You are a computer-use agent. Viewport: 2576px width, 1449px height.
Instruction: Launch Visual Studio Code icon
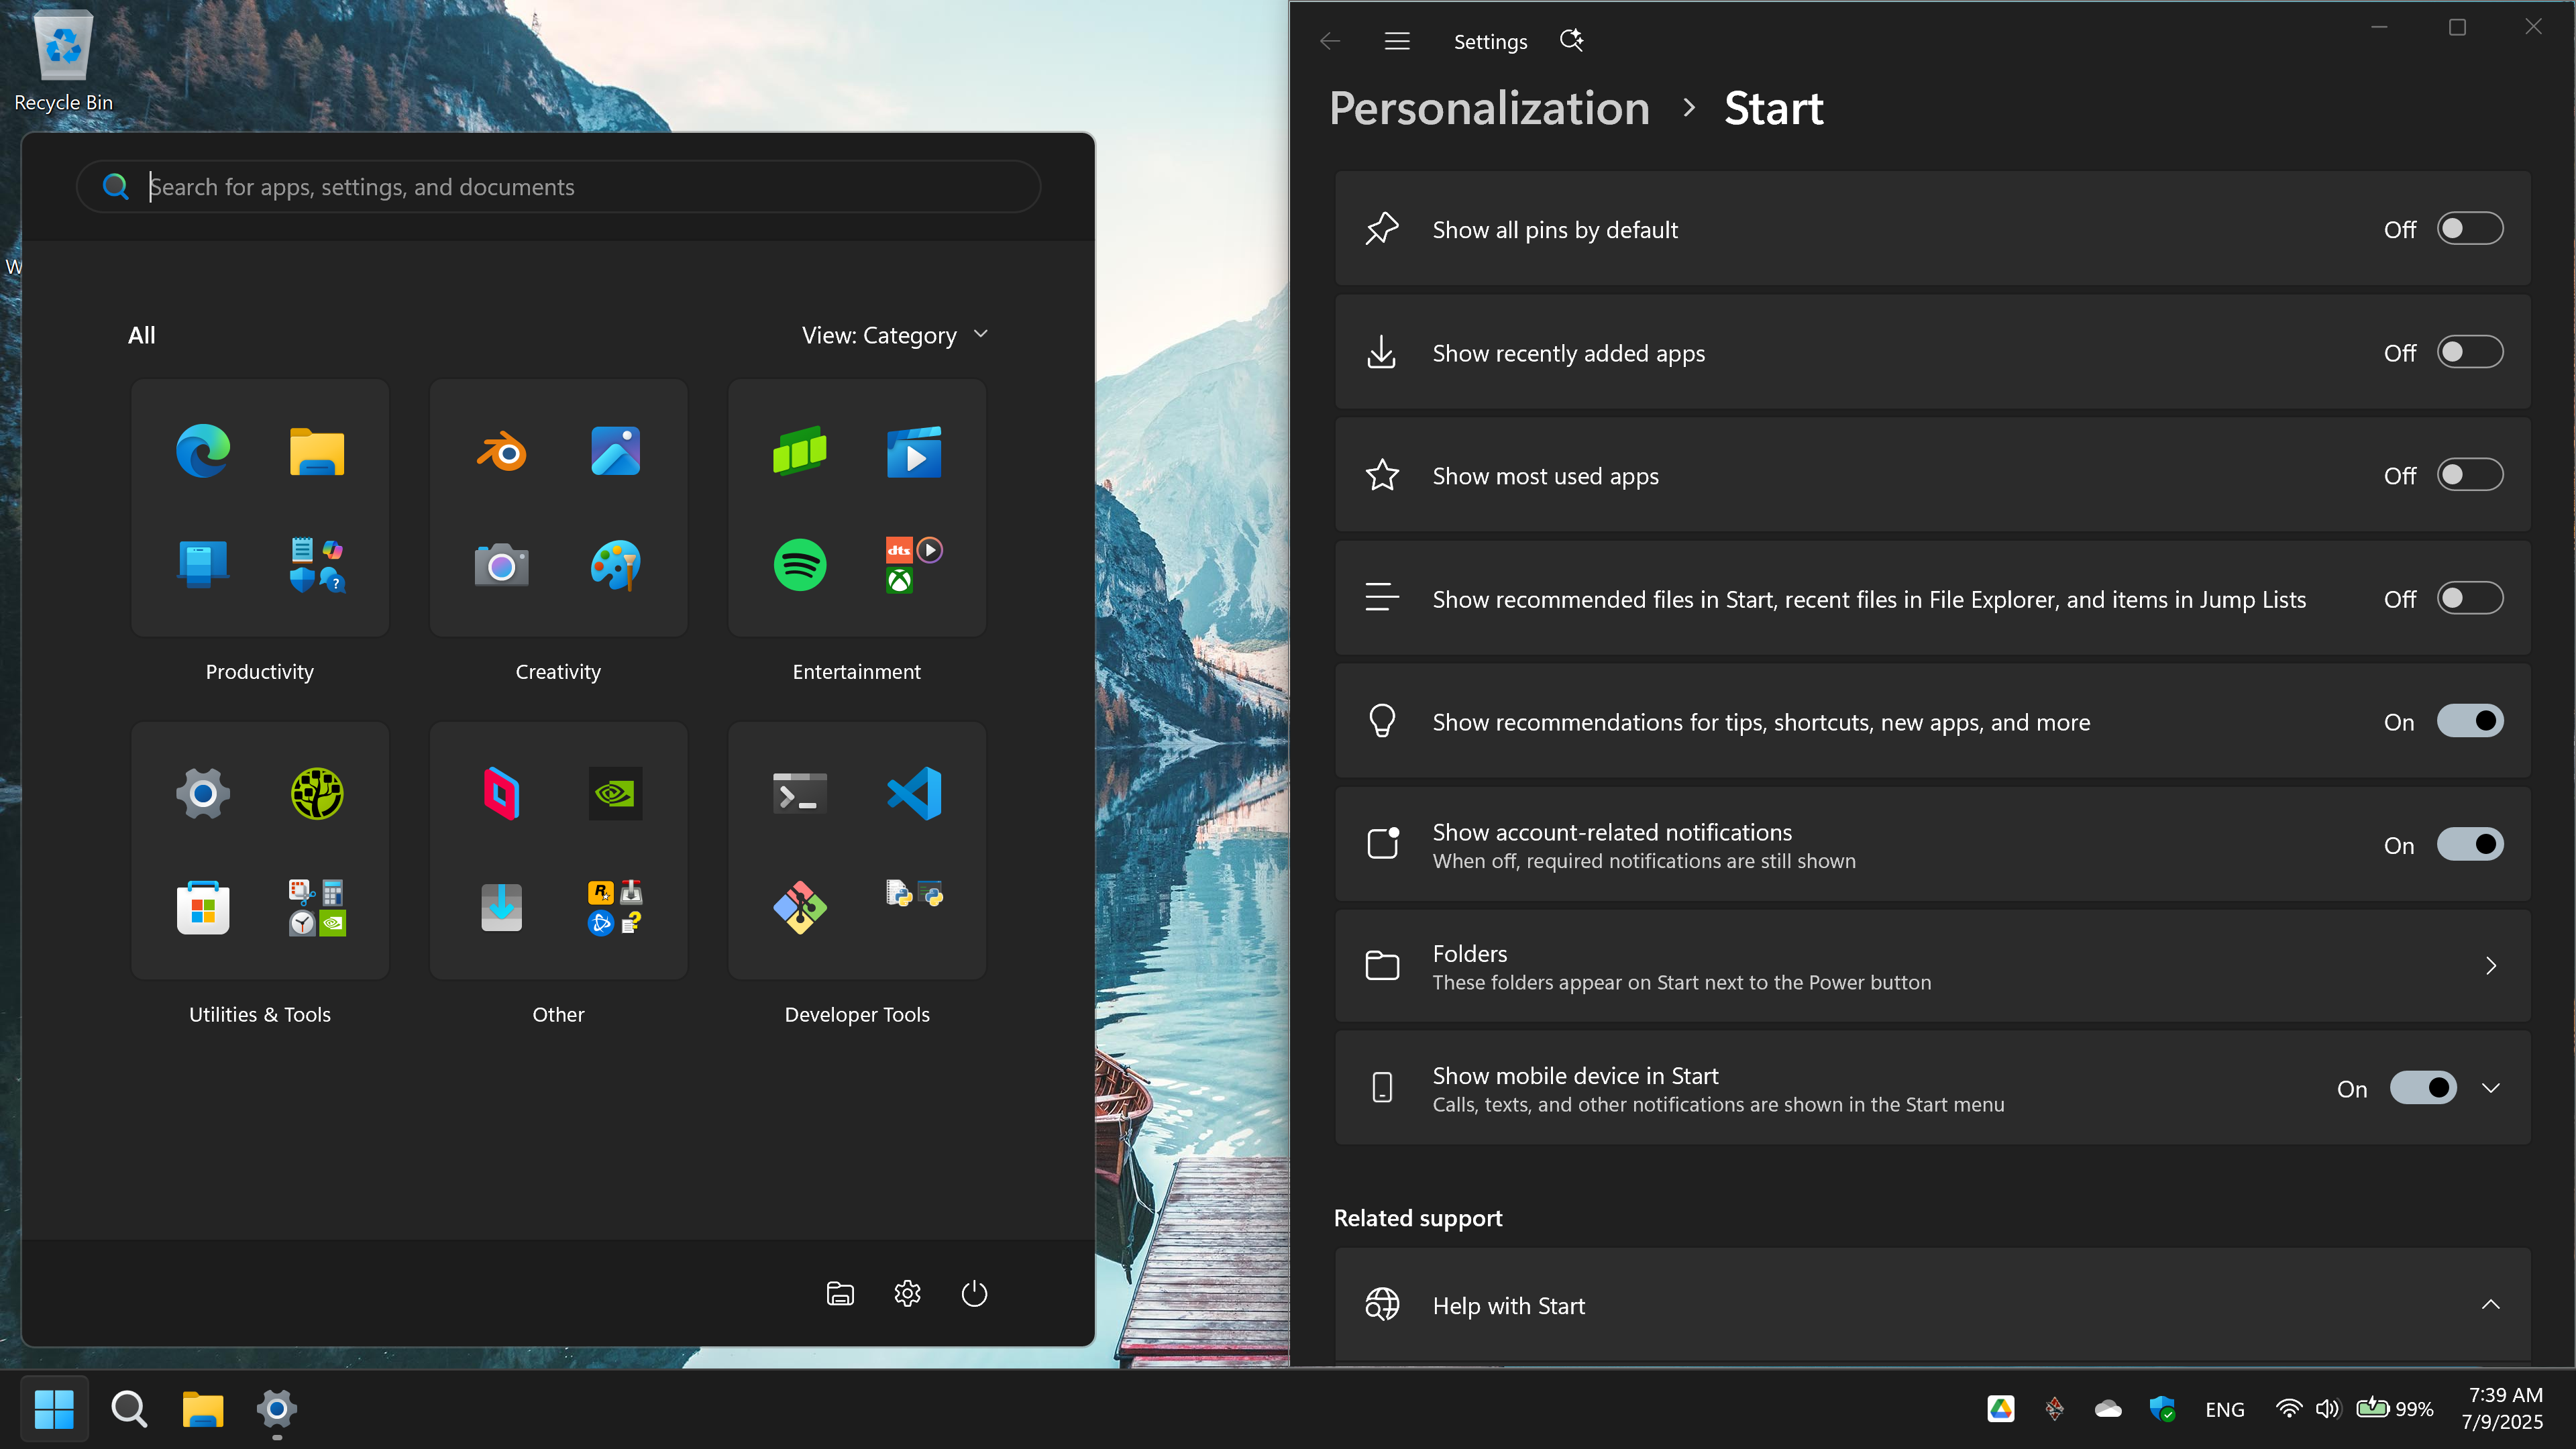(x=914, y=794)
